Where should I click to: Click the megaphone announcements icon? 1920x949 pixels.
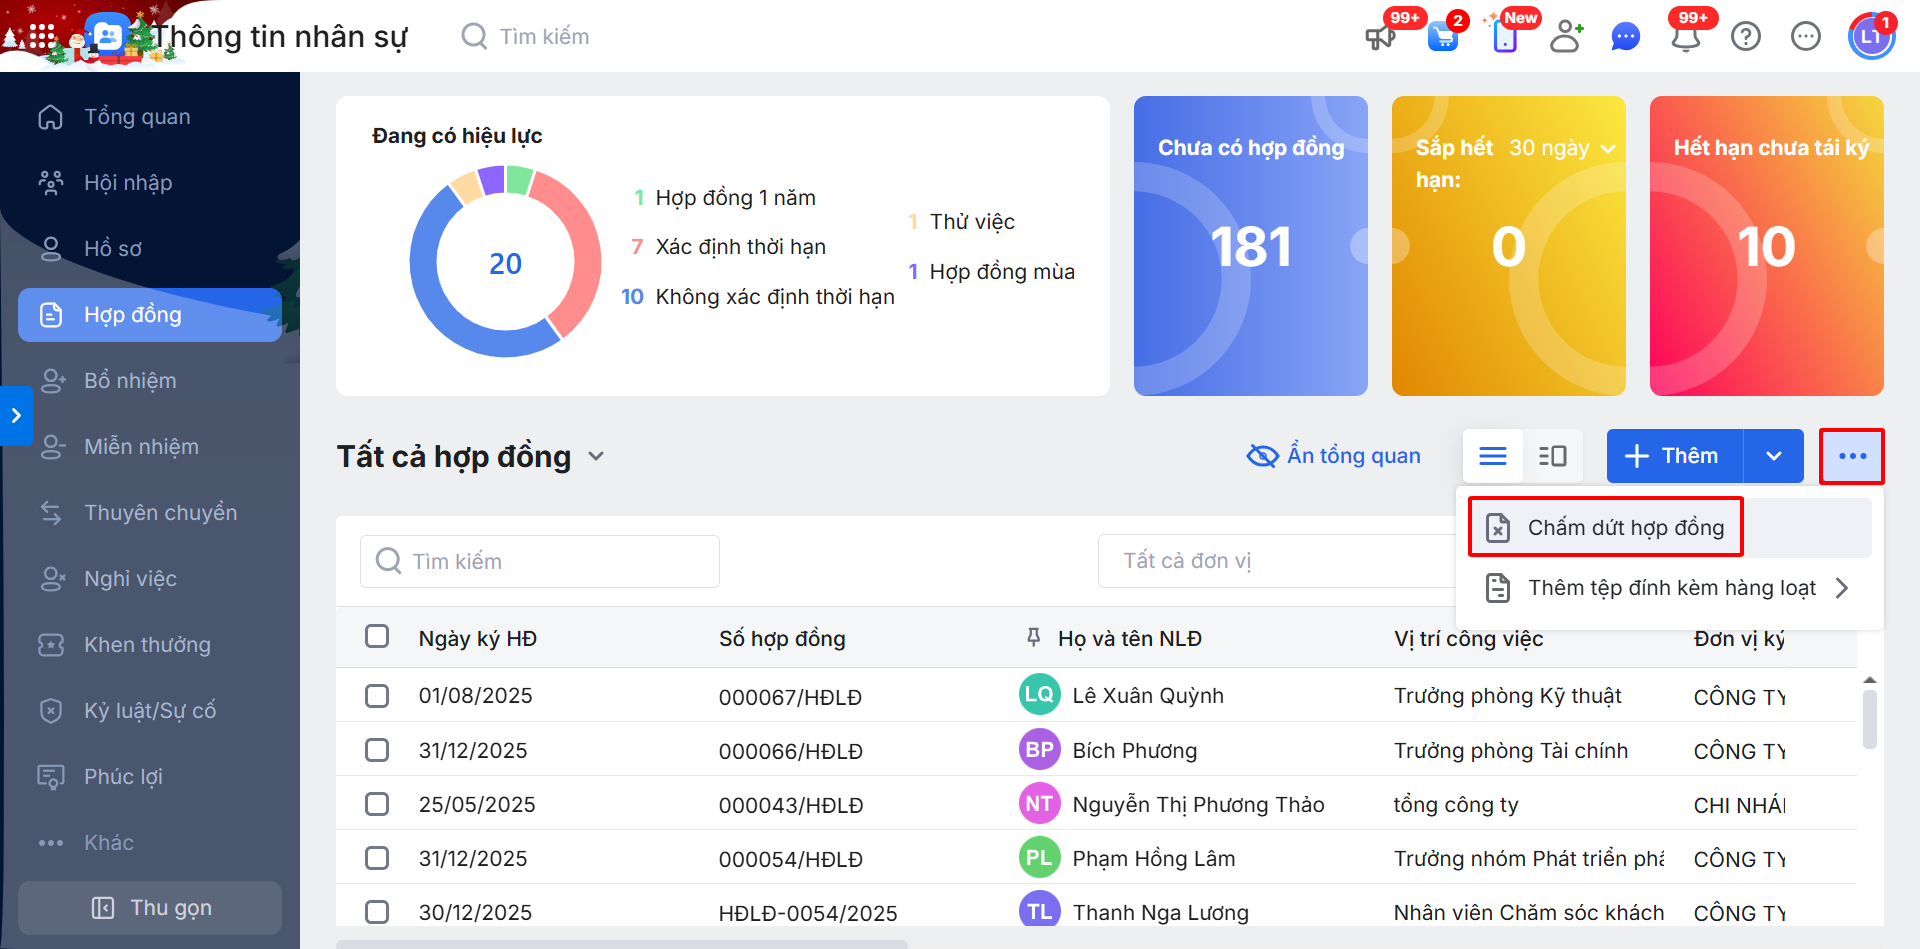point(1380,38)
